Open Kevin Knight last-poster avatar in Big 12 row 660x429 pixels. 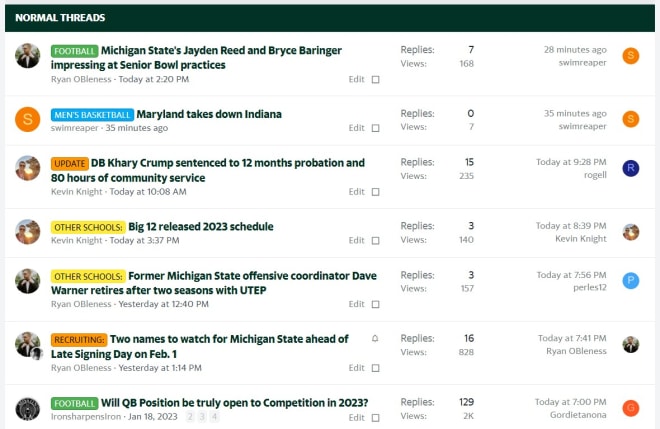[x=631, y=232]
